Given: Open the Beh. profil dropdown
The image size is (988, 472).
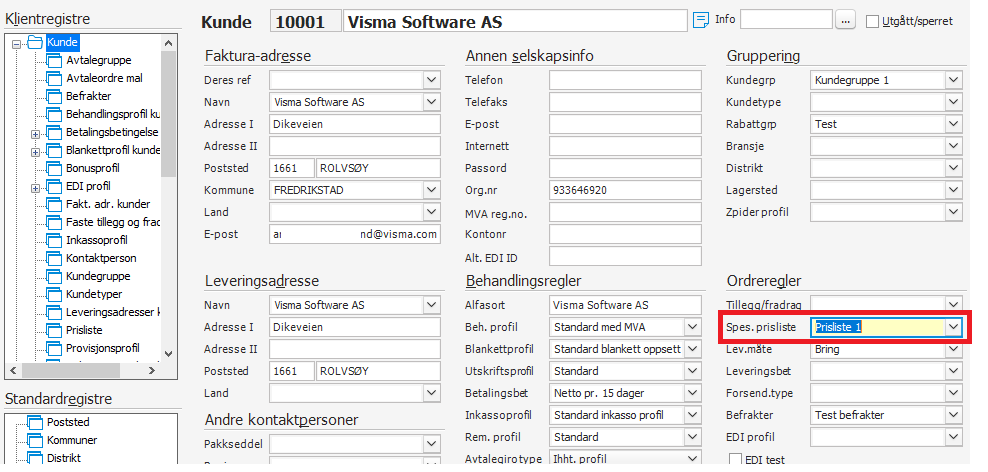Looking at the screenshot, I should [692, 327].
